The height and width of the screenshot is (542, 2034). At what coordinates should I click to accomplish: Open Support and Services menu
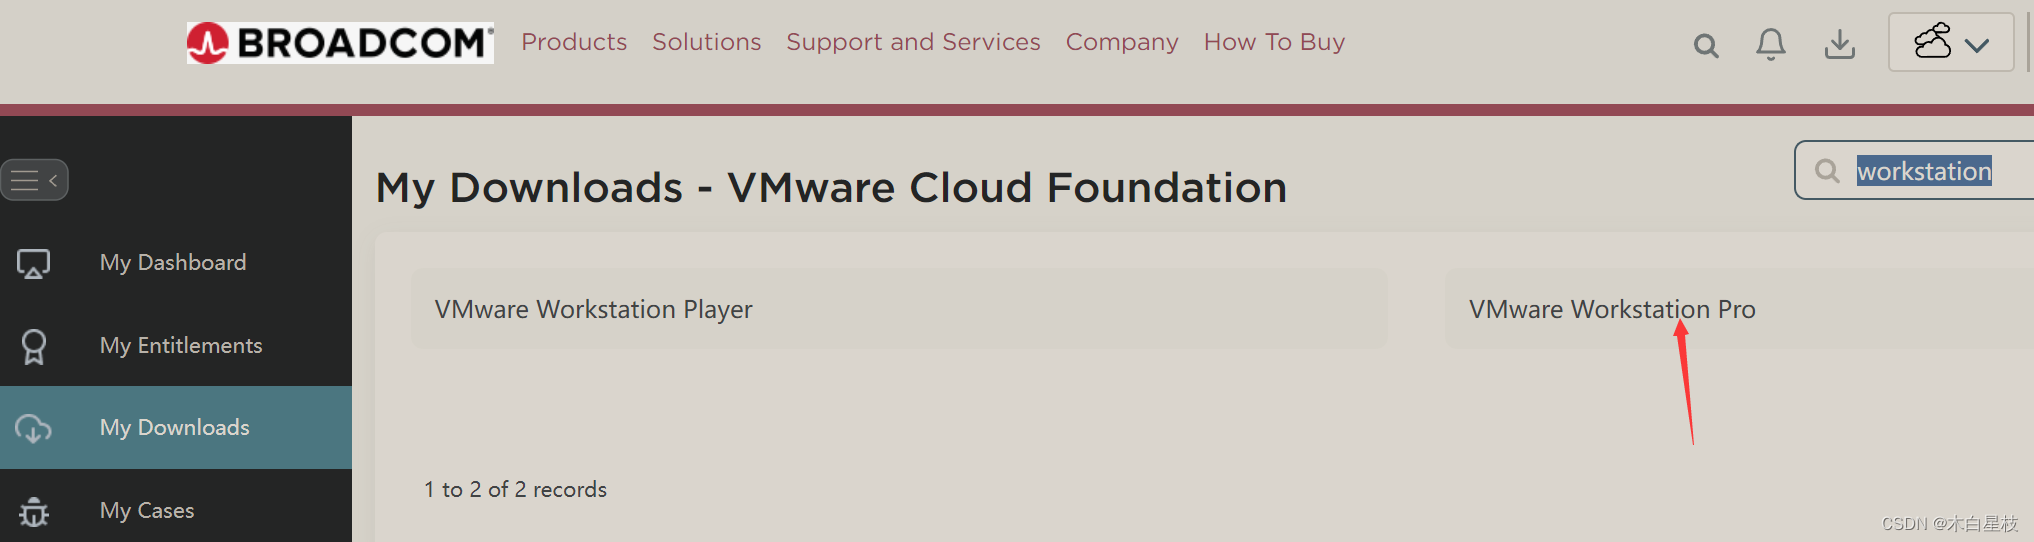(913, 42)
